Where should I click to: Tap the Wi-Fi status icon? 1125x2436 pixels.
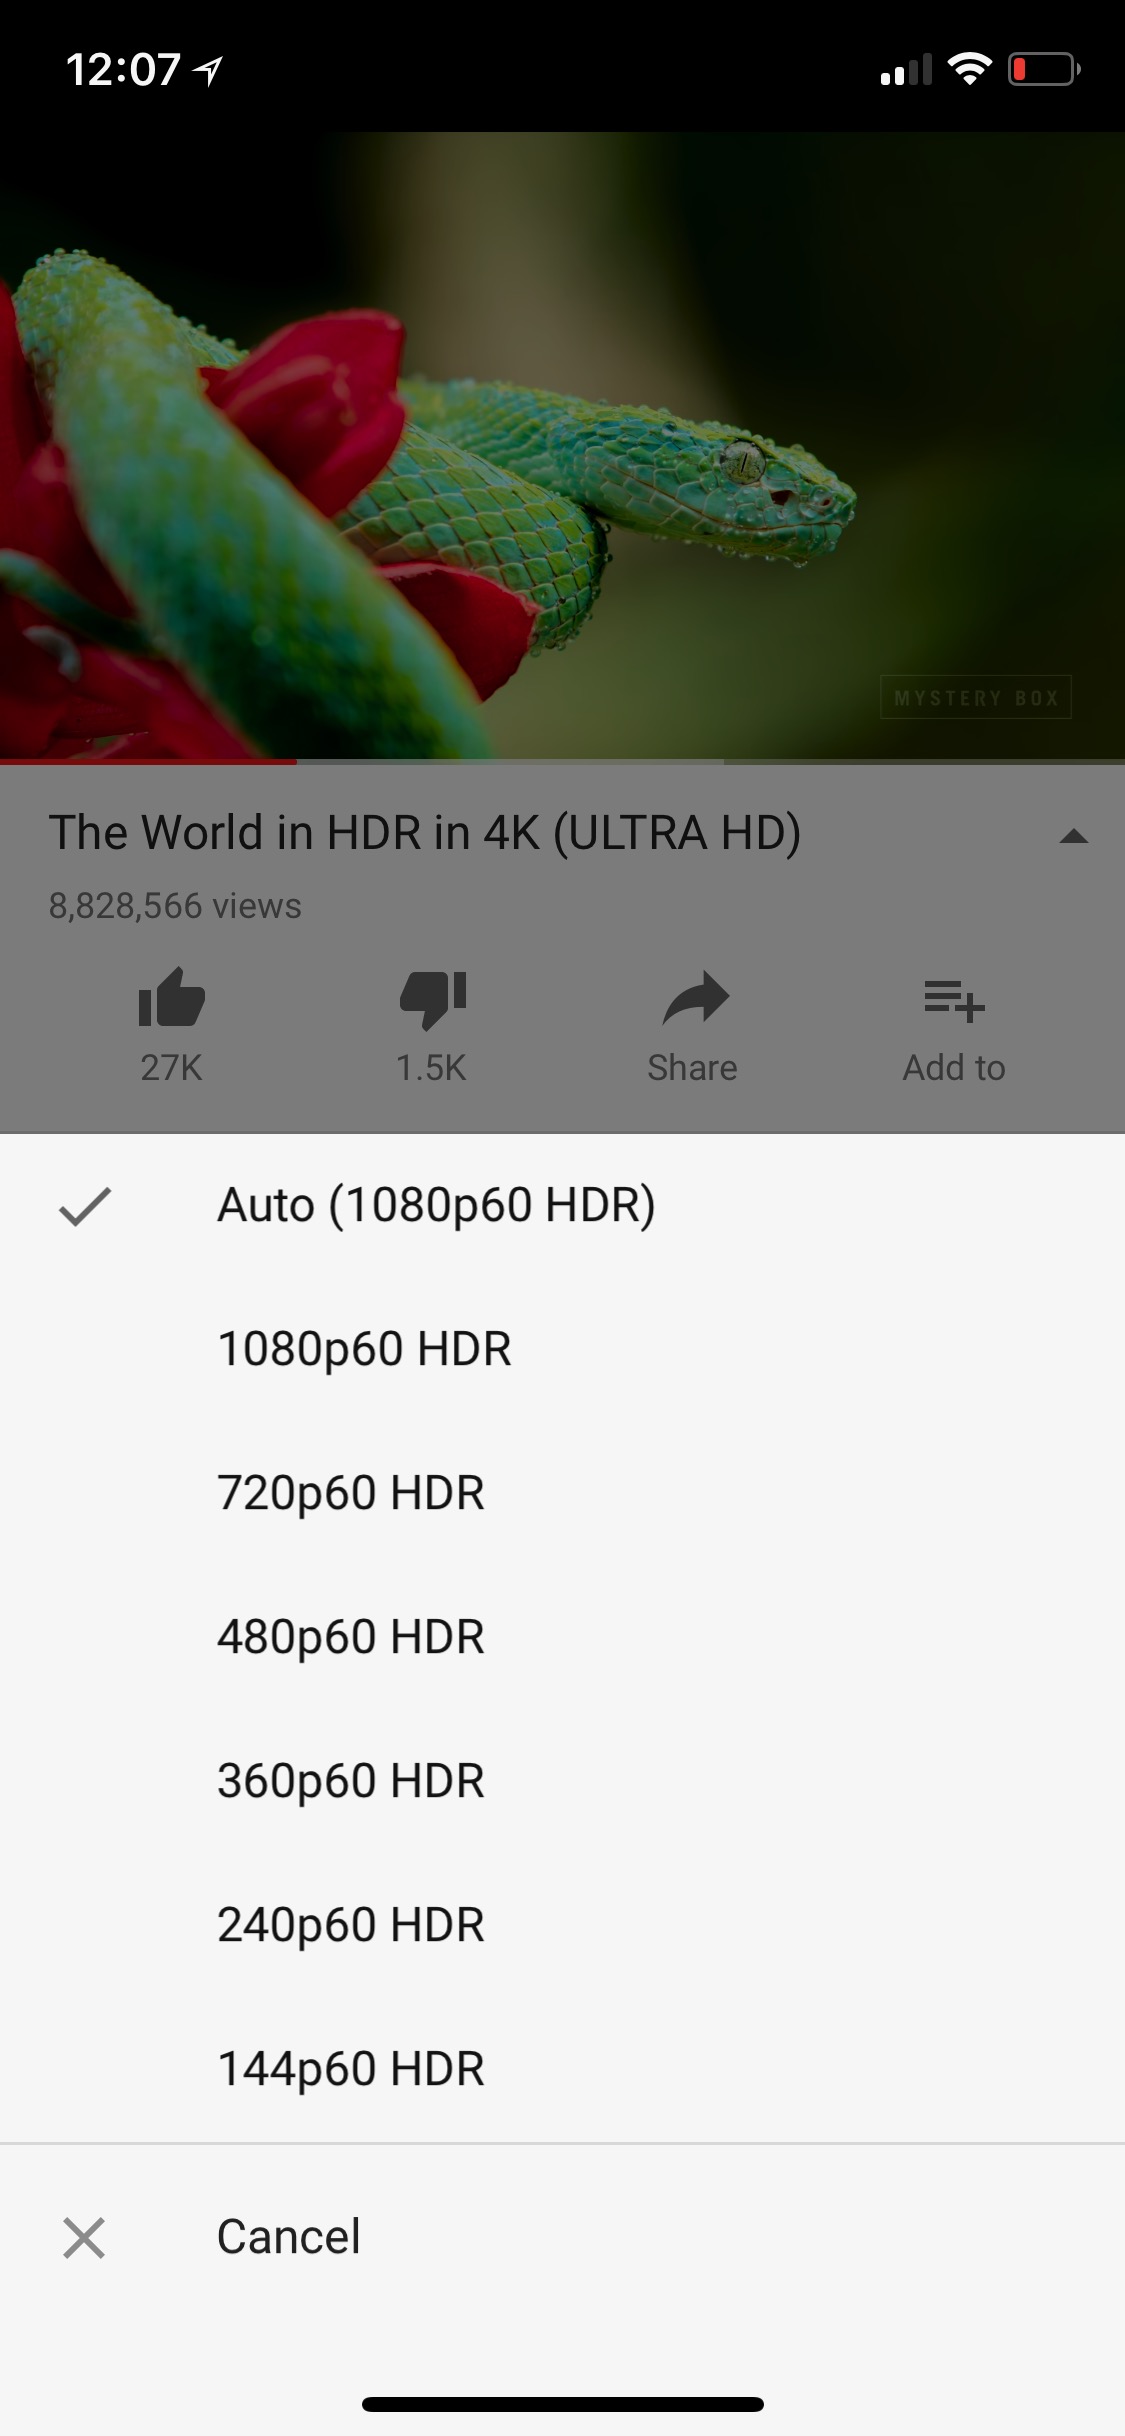pyautogui.click(x=968, y=69)
